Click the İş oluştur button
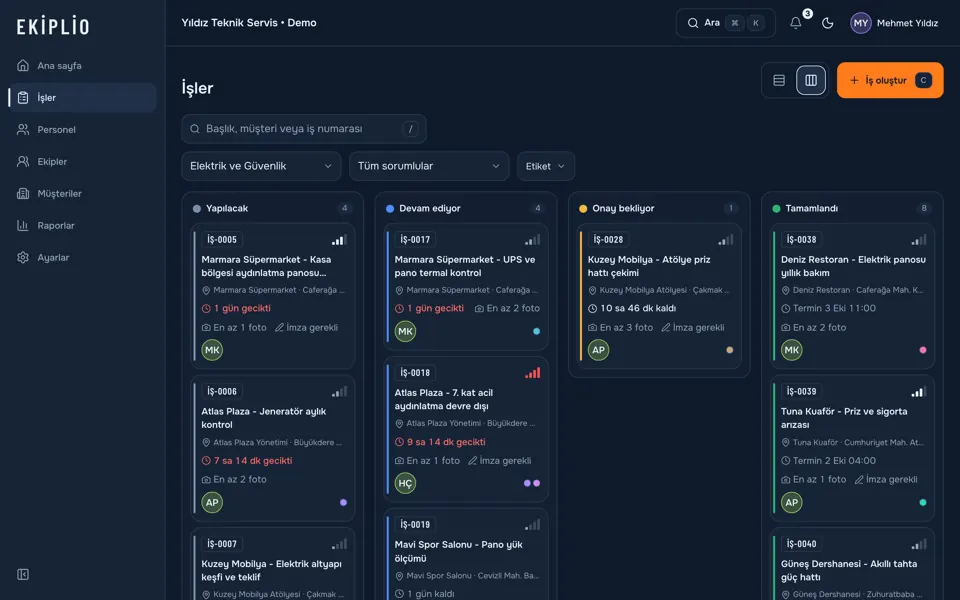This screenshot has height=600, width=960. point(890,80)
